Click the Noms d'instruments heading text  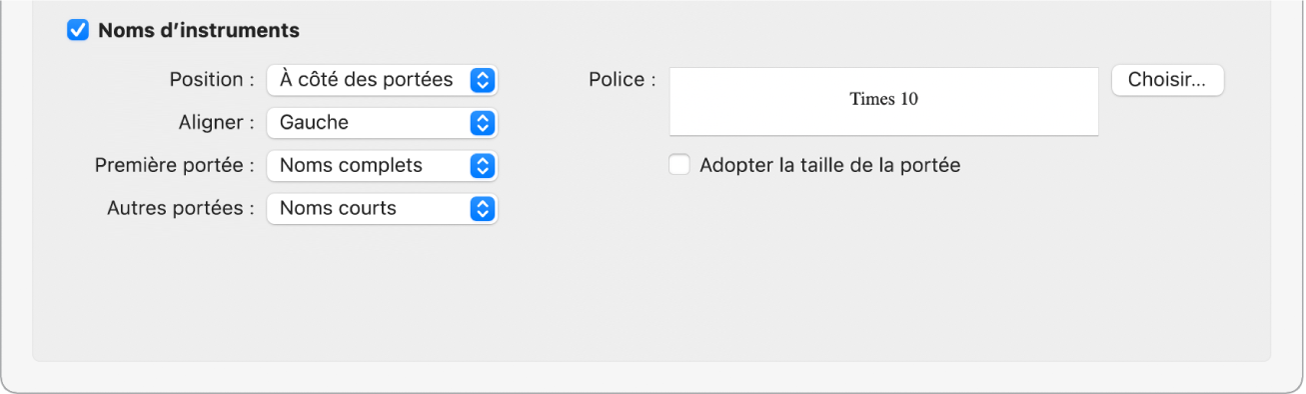pos(199,31)
